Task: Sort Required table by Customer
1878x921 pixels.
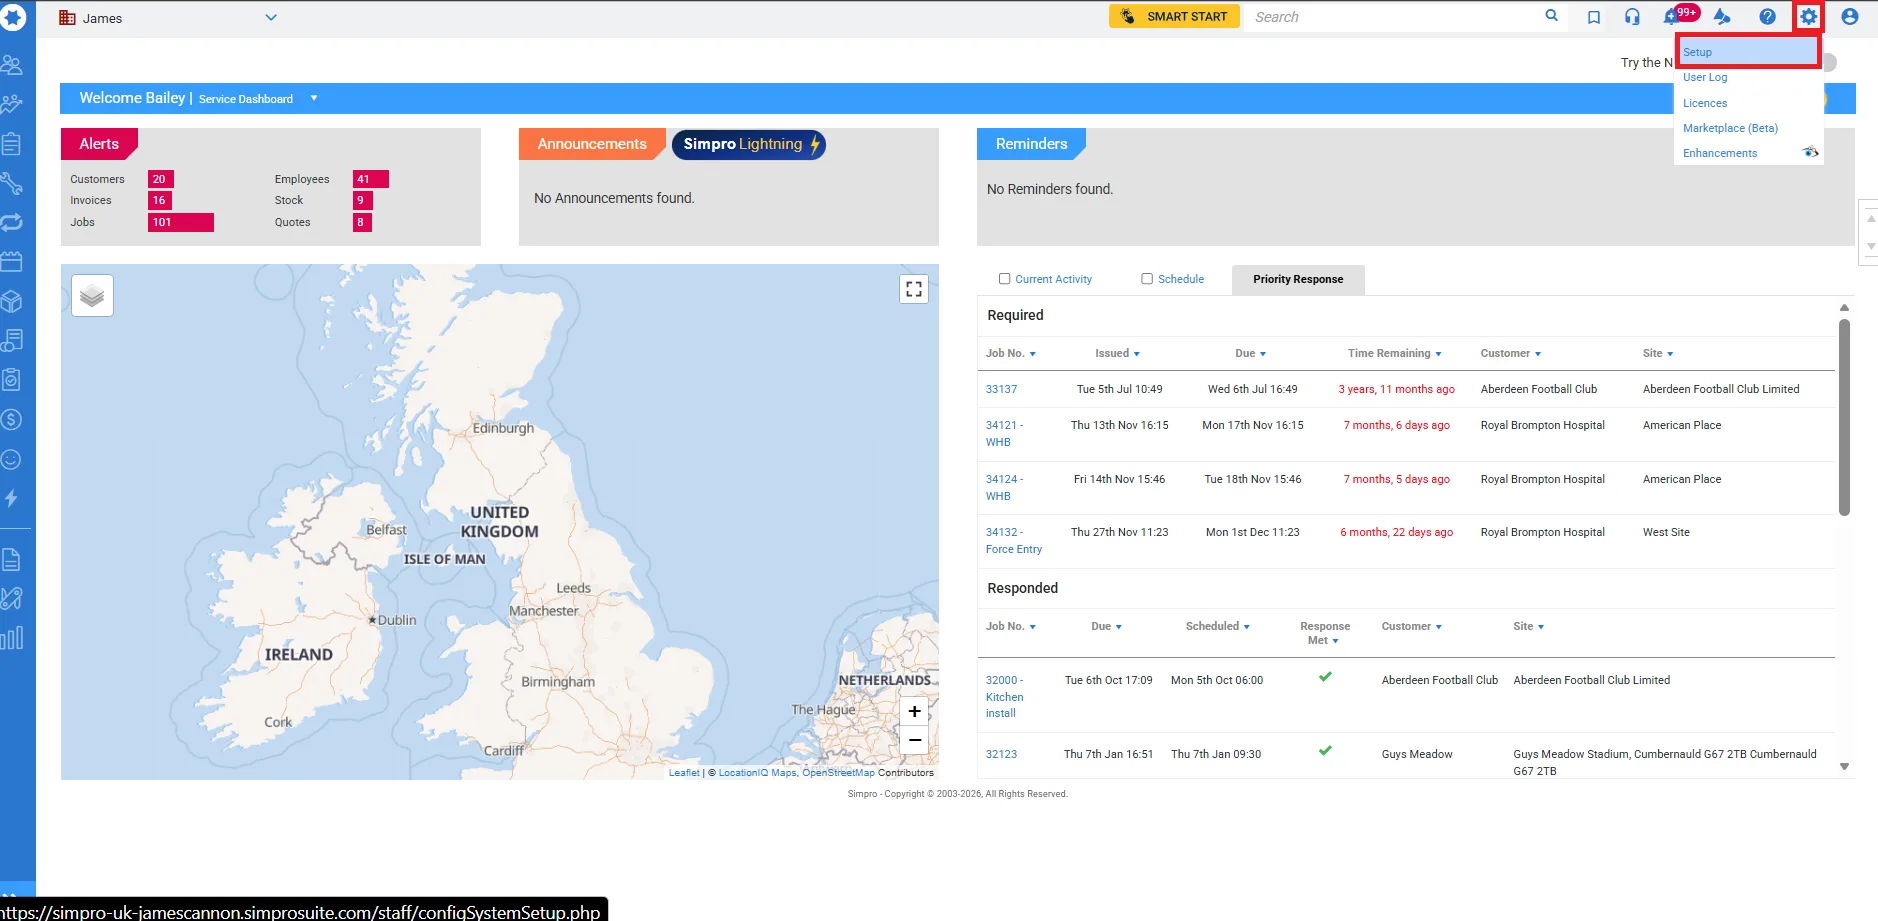Action: (x=1511, y=353)
